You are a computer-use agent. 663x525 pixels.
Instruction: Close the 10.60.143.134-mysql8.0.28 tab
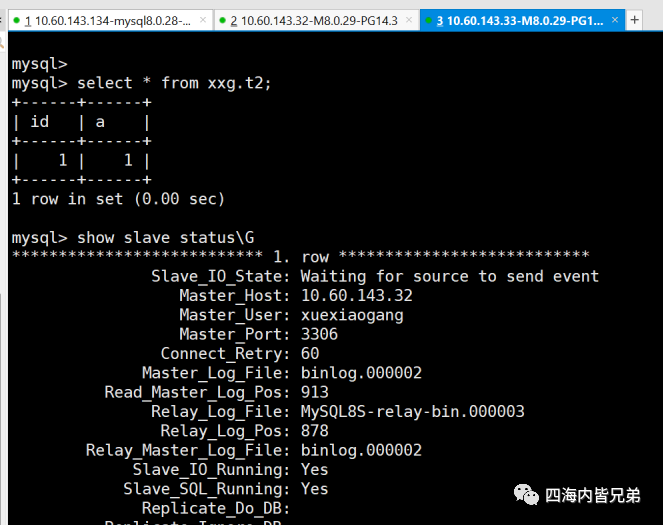(x=203, y=20)
